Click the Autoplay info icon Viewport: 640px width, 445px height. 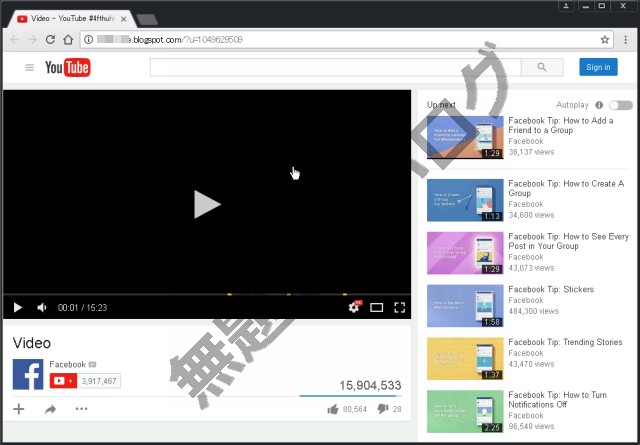coord(599,105)
